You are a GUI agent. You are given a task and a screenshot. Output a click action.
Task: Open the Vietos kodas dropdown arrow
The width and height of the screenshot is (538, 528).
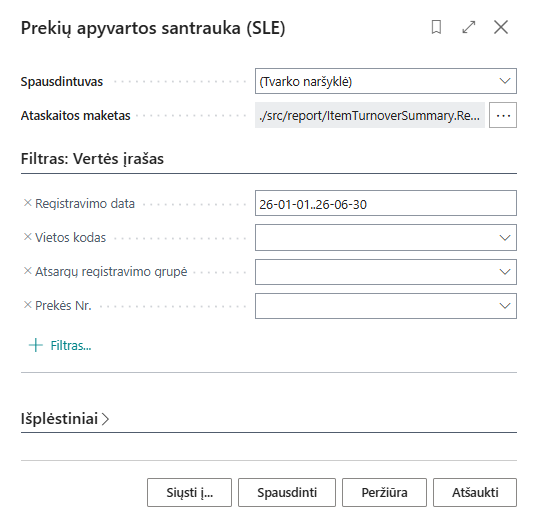[x=505, y=238]
